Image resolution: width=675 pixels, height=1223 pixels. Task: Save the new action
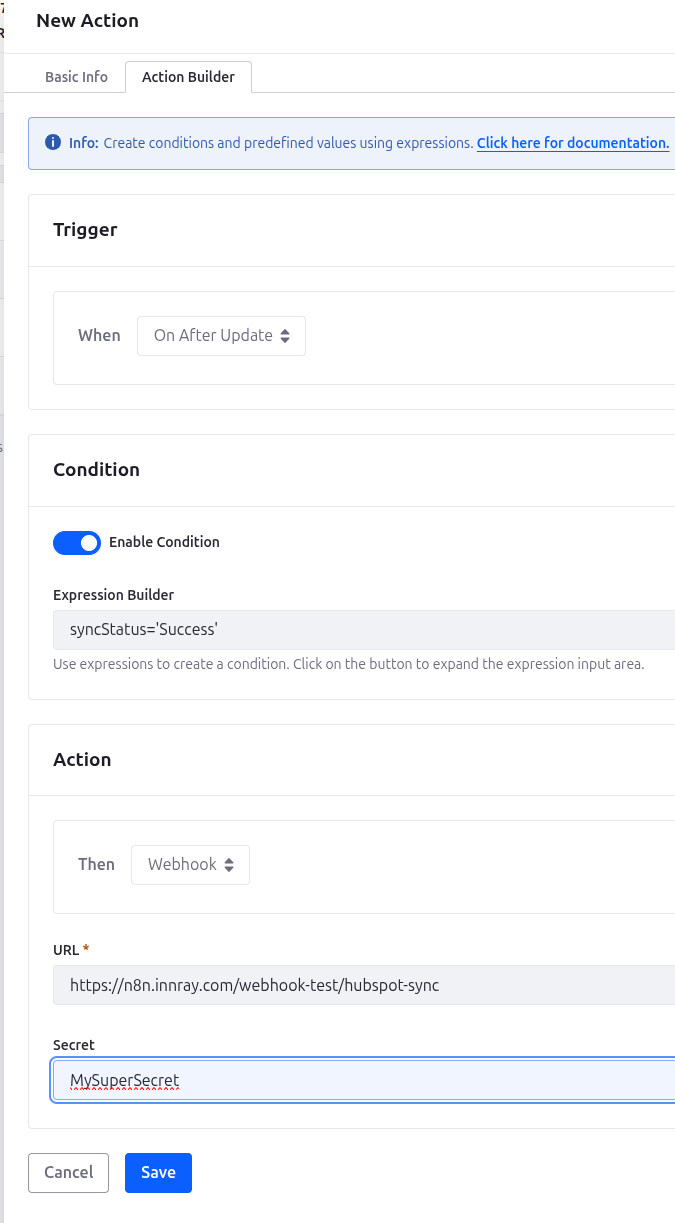pyautogui.click(x=158, y=1172)
